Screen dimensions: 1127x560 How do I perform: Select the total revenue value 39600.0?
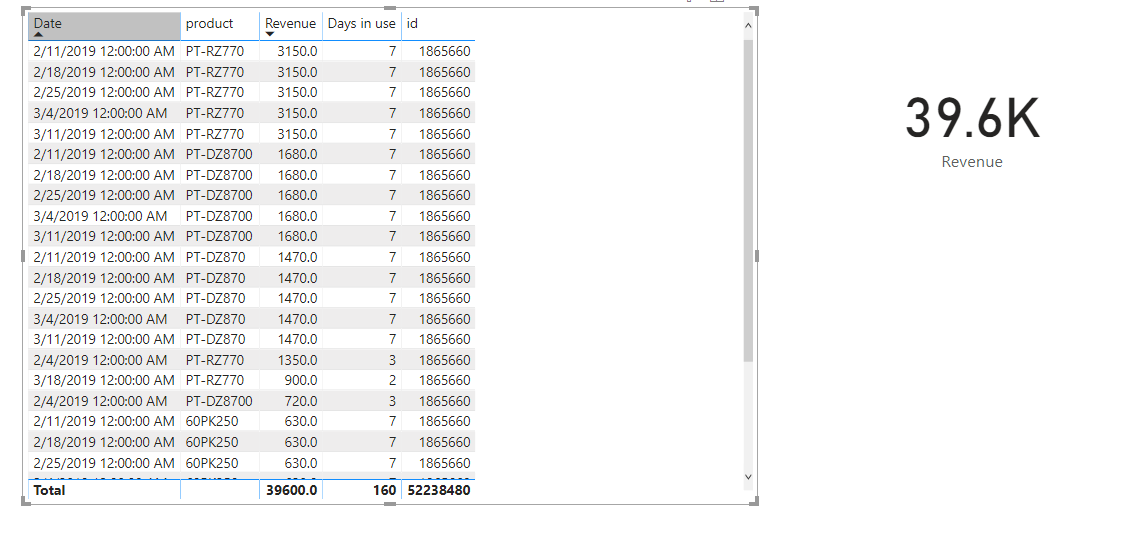pos(291,490)
